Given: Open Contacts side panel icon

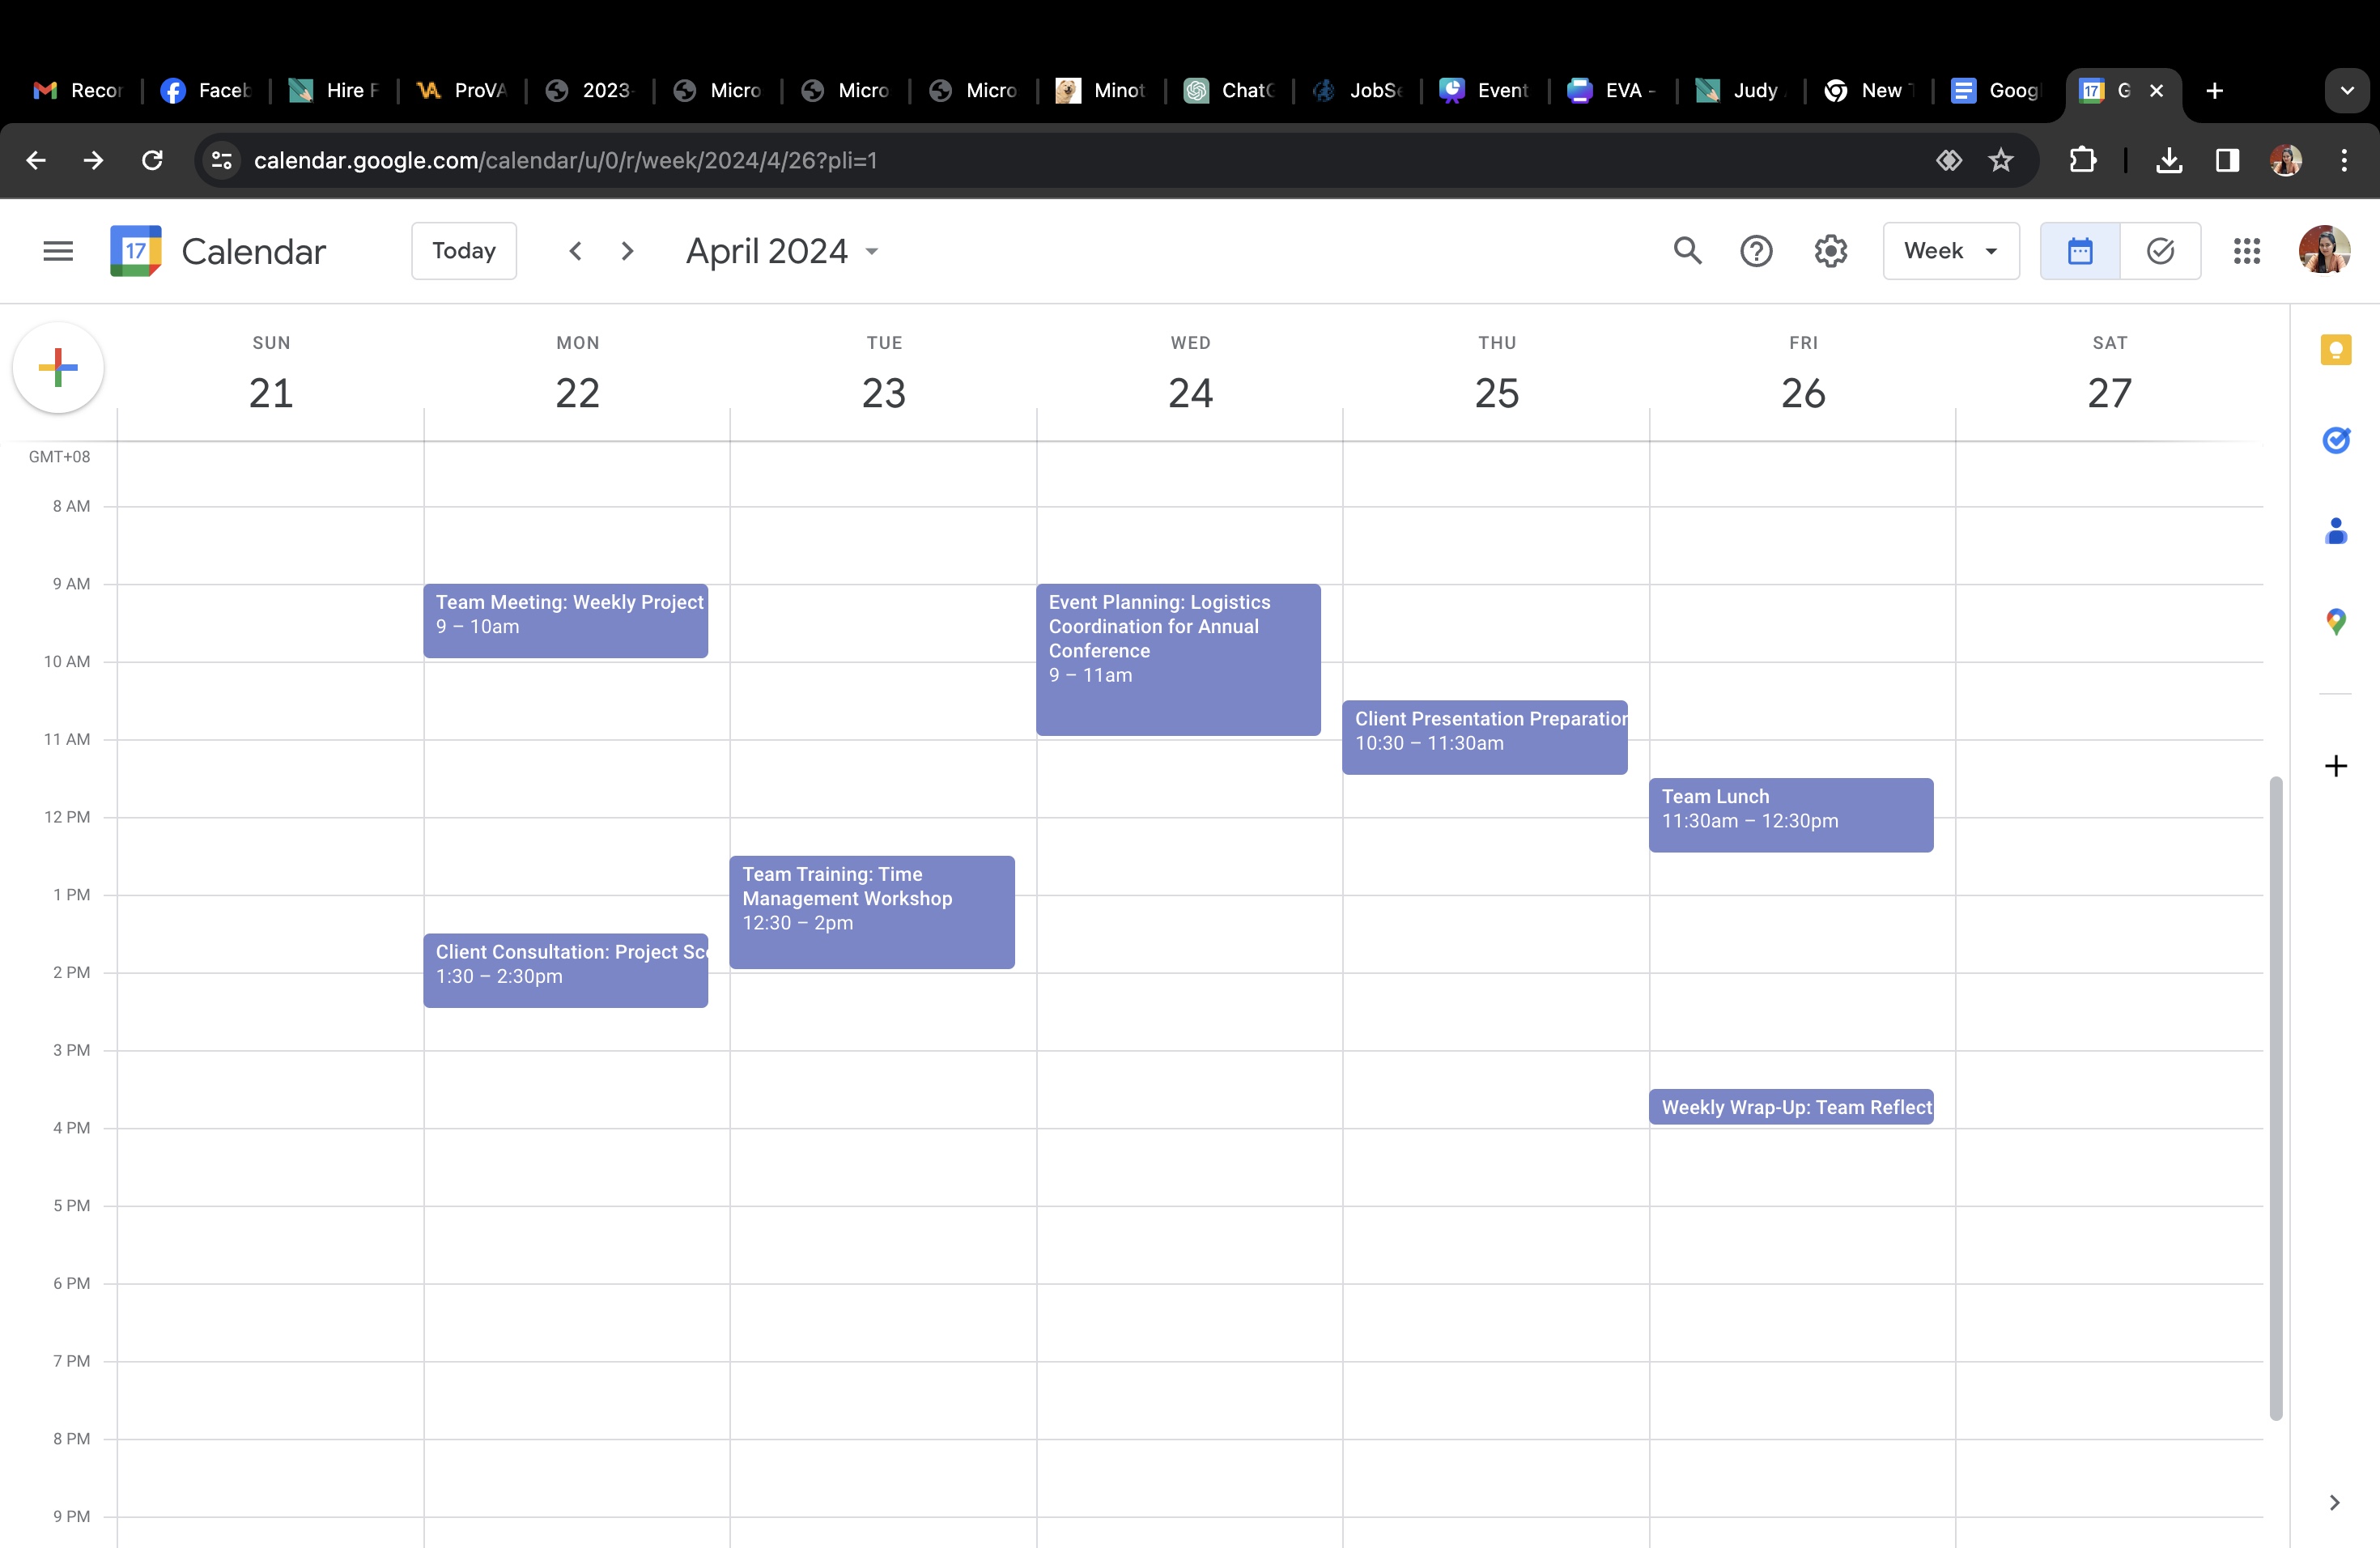Looking at the screenshot, I should (x=2335, y=531).
